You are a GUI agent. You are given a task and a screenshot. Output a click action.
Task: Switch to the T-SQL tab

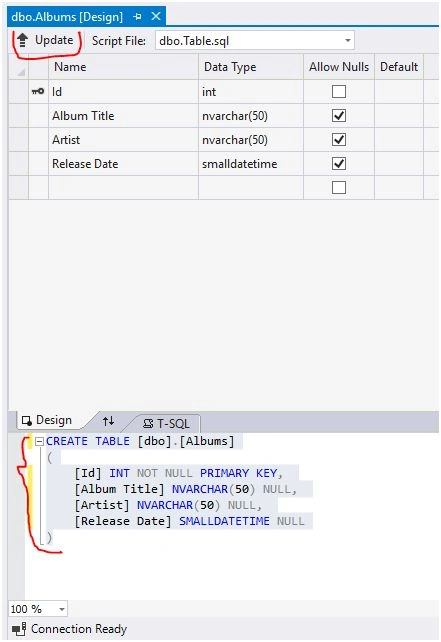pos(166,423)
